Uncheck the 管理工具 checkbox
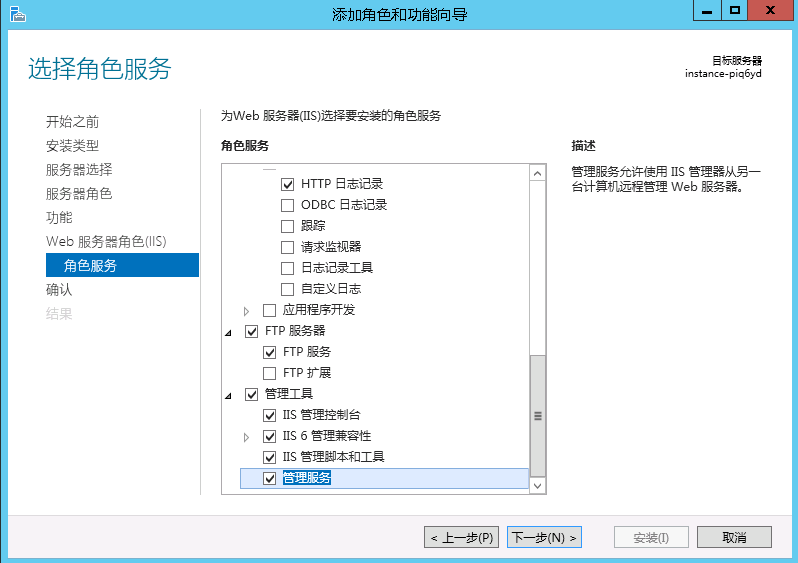Viewport: 798px width, 563px height. click(x=251, y=395)
